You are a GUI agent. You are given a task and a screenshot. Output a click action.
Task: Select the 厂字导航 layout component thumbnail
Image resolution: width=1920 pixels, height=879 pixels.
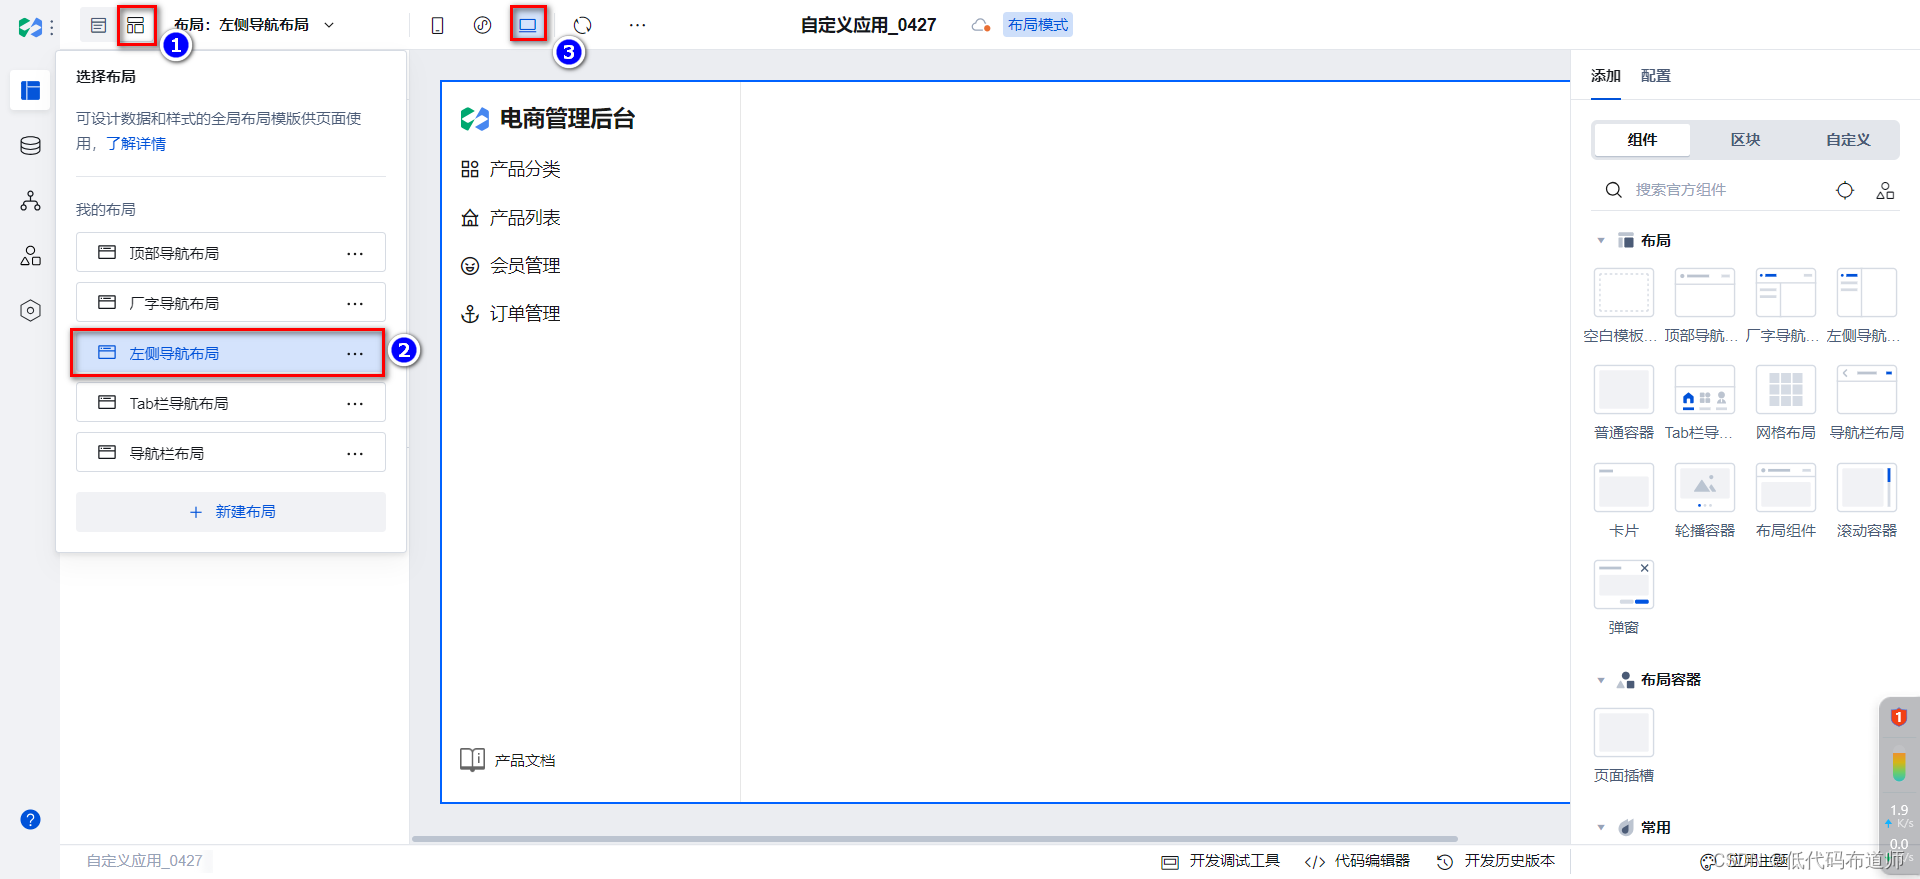pos(1786,293)
